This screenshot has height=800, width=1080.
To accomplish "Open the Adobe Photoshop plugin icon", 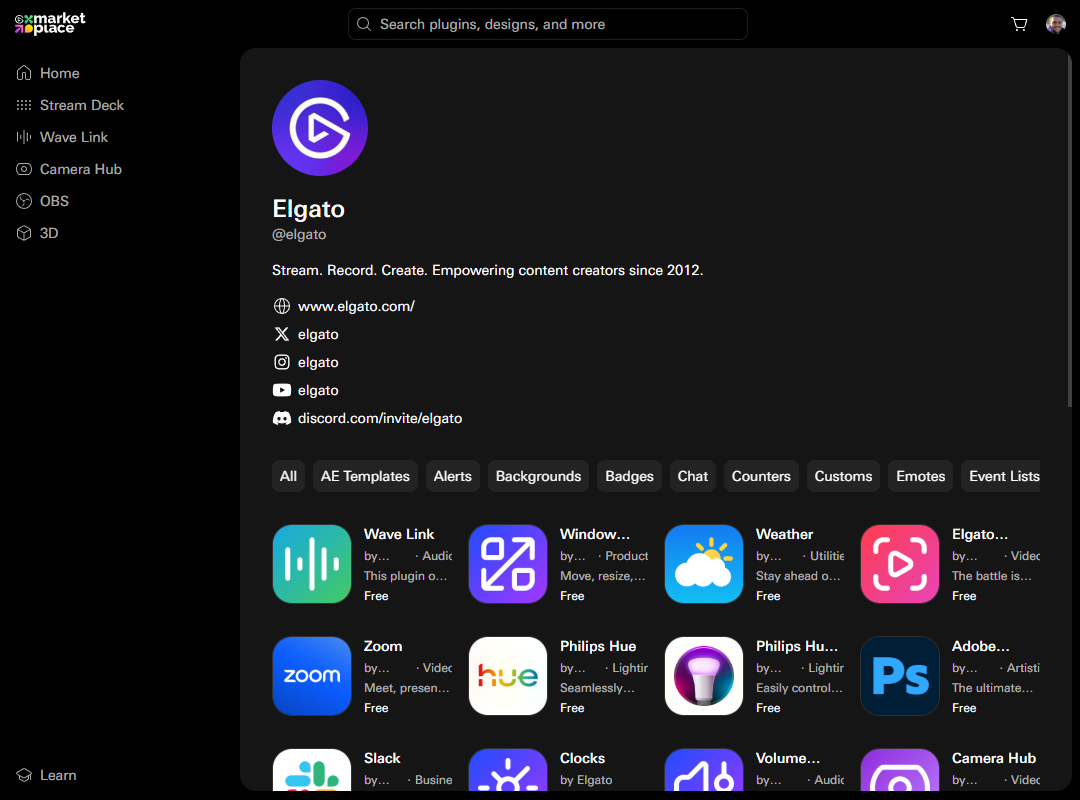I will coord(900,676).
